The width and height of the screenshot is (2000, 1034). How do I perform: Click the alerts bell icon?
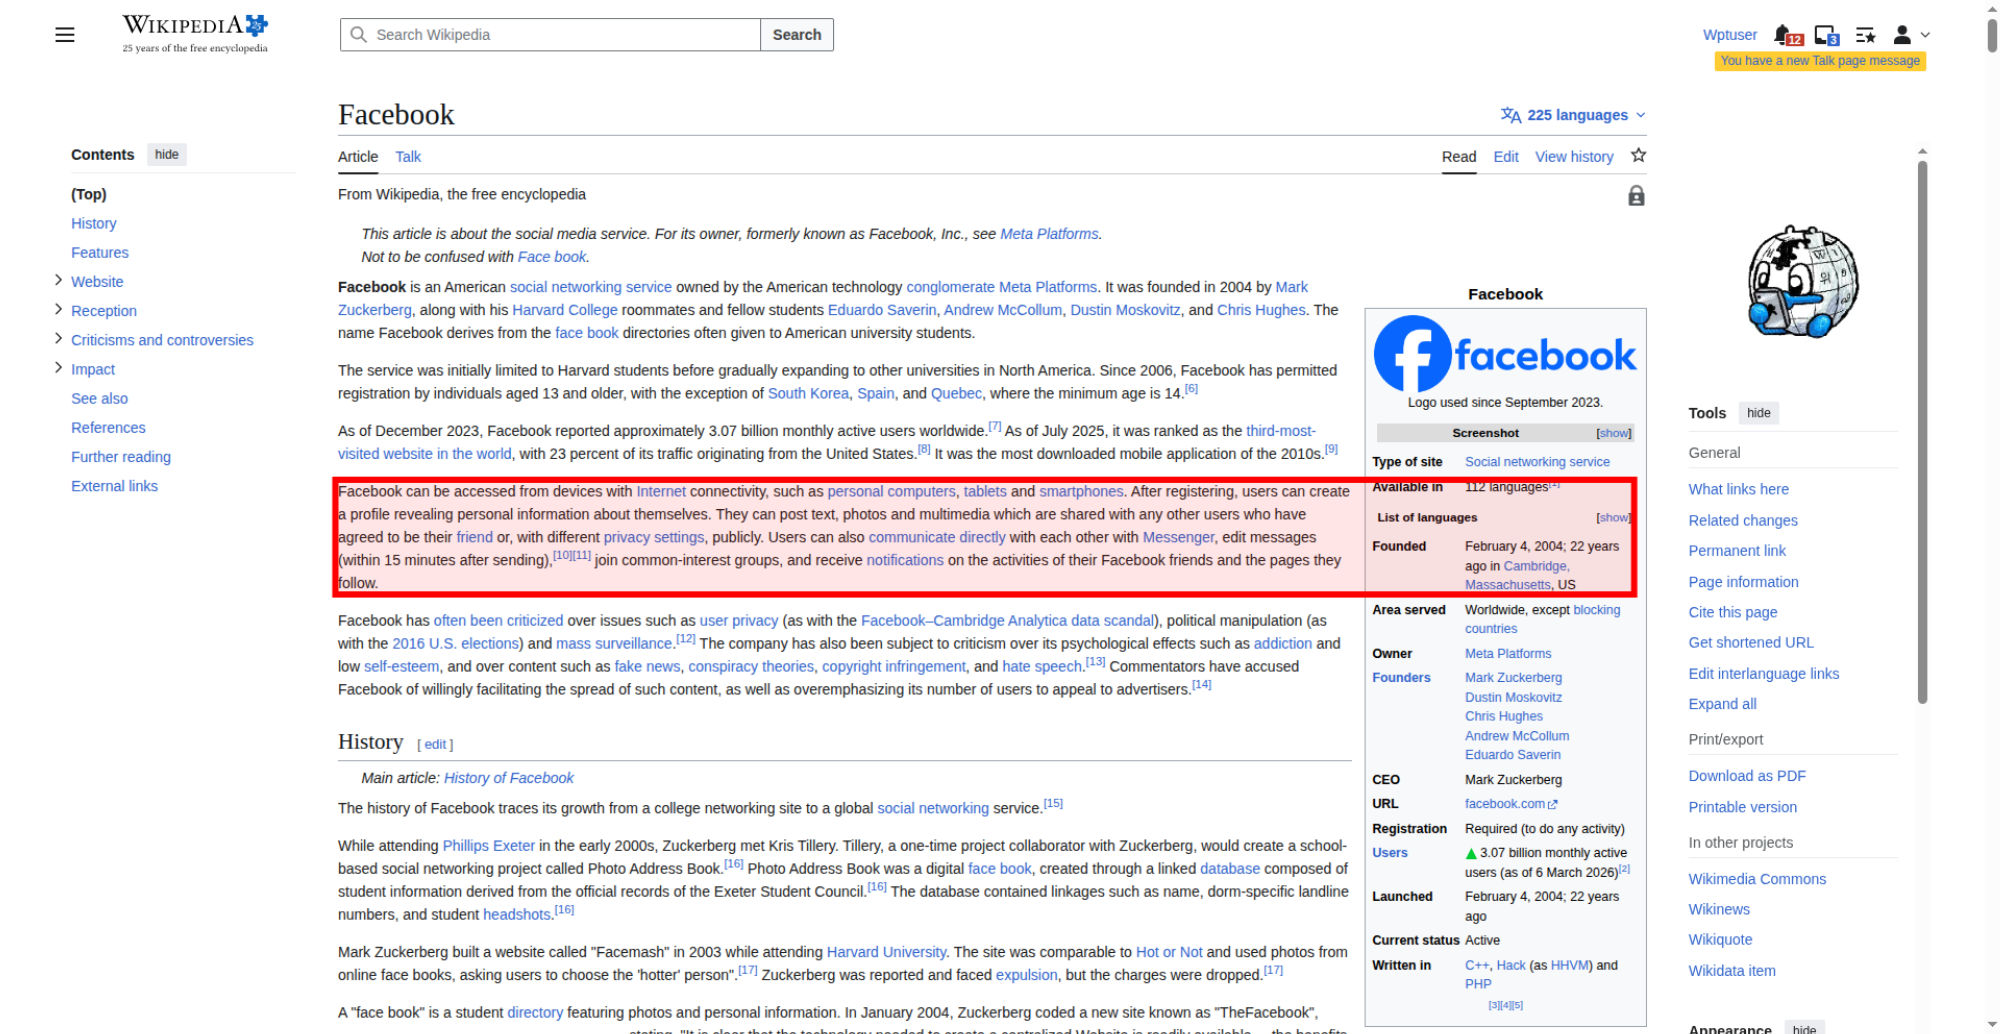click(x=1784, y=35)
